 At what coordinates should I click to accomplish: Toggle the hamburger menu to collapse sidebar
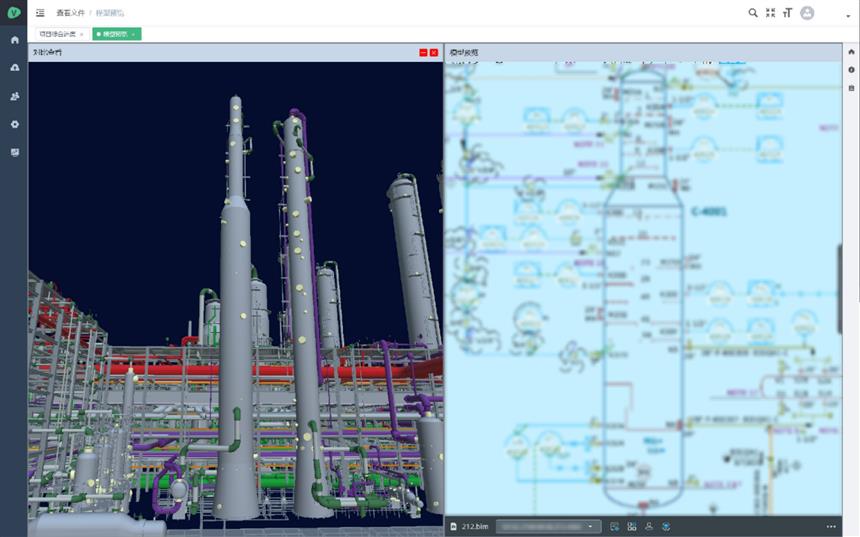tap(39, 13)
